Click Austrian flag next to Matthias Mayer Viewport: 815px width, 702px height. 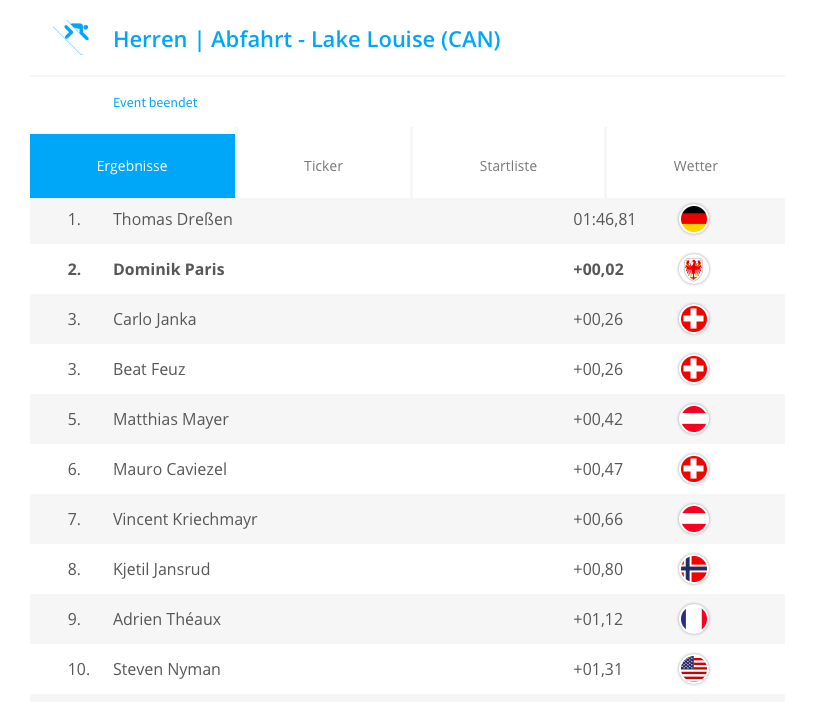pyautogui.click(x=693, y=419)
